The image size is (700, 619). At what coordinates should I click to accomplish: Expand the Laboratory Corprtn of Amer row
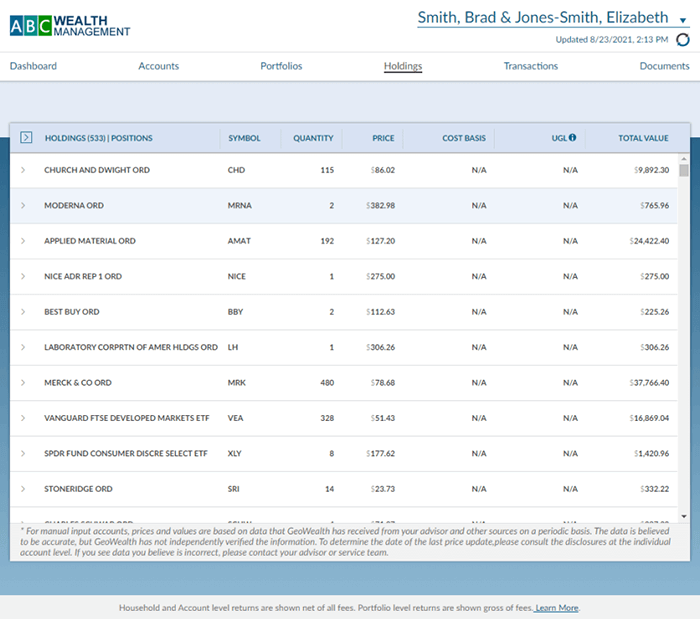coord(23,347)
